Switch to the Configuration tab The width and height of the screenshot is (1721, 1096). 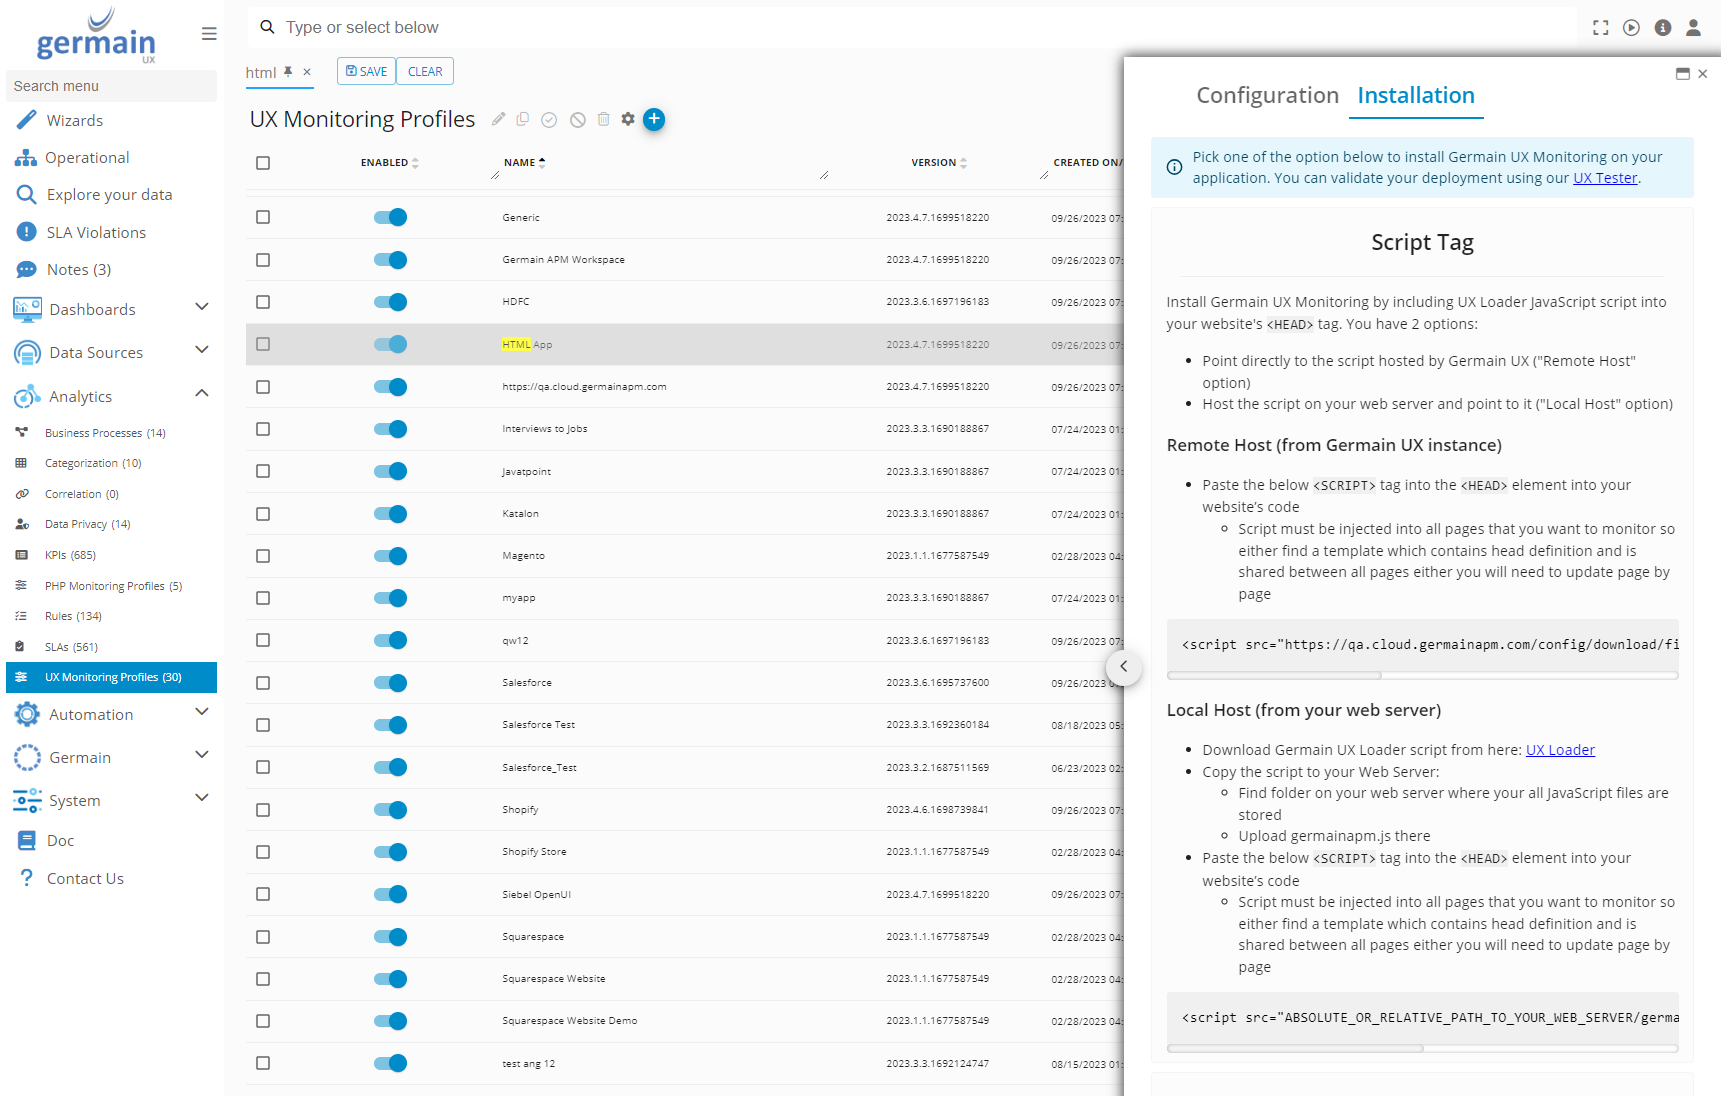[1267, 95]
